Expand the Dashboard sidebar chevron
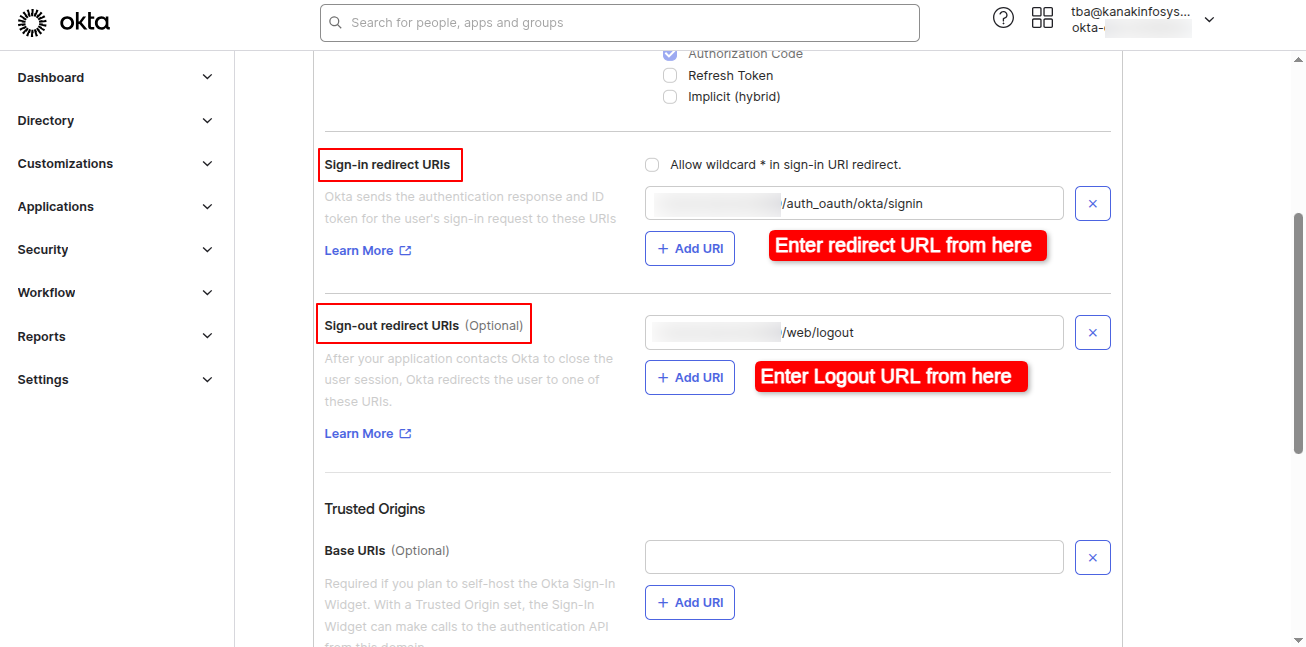1306x647 pixels. click(x=207, y=78)
